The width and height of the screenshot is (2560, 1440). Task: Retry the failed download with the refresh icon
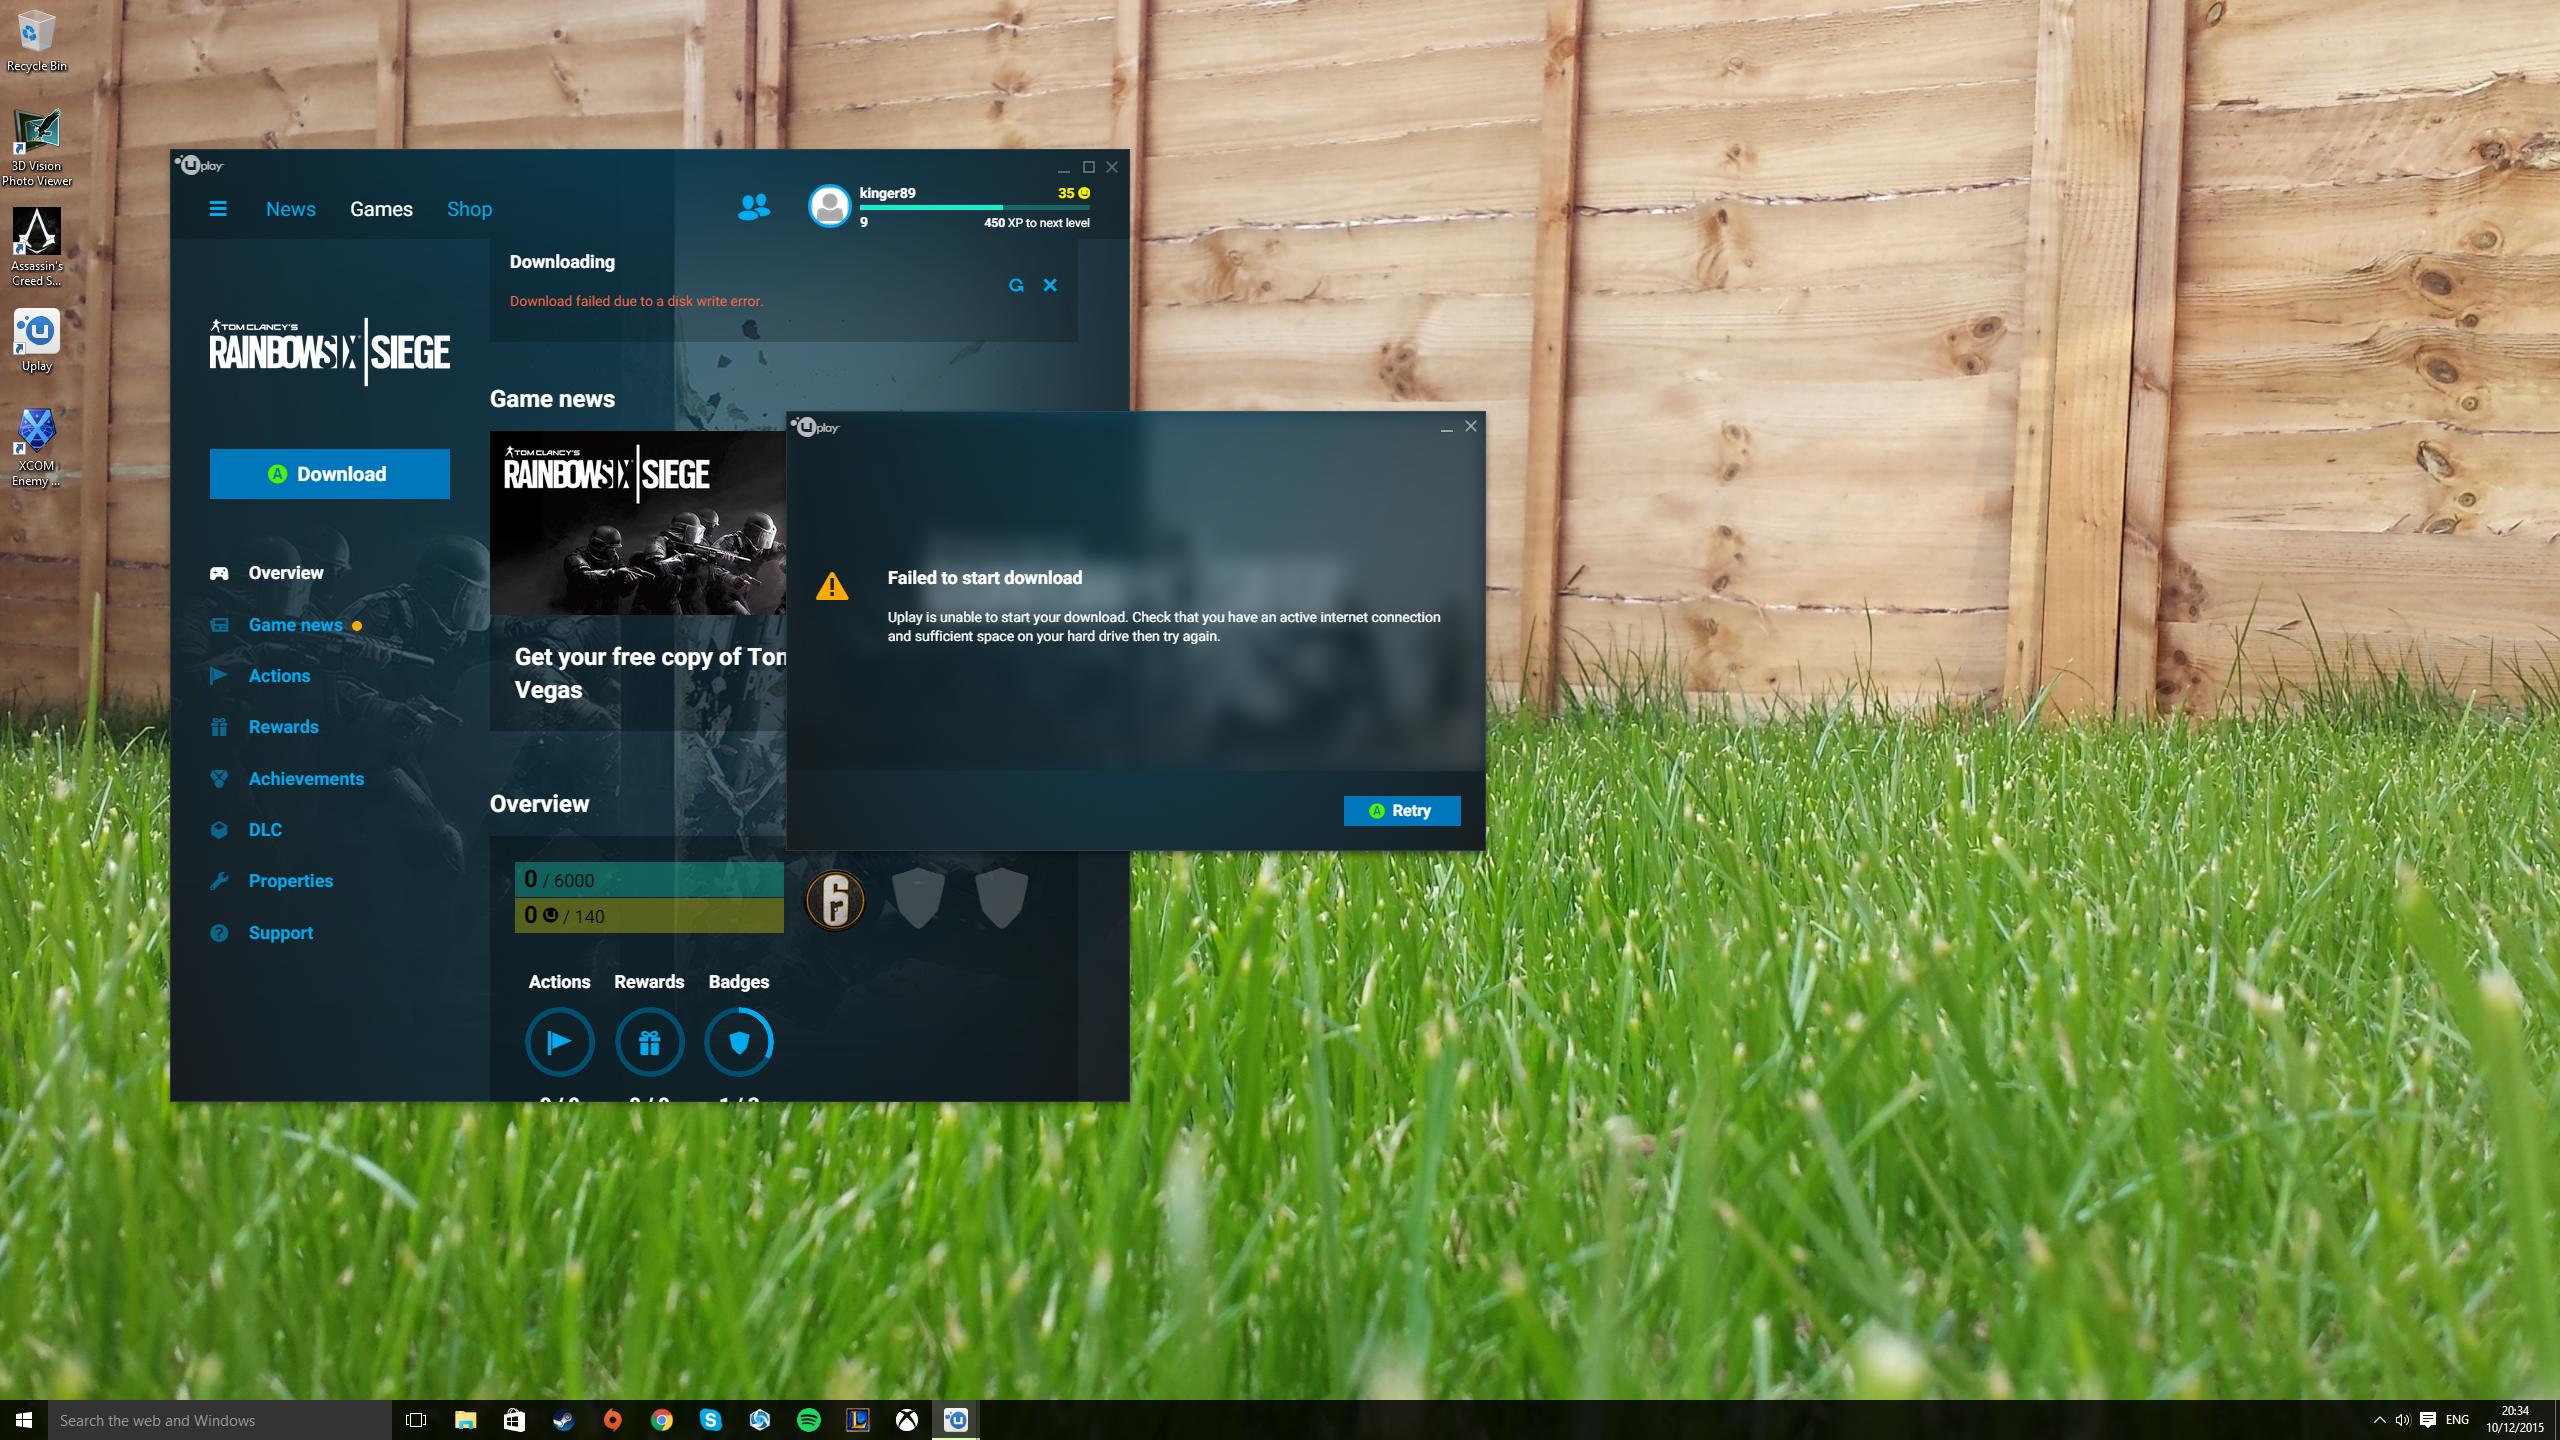[x=1016, y=285]
